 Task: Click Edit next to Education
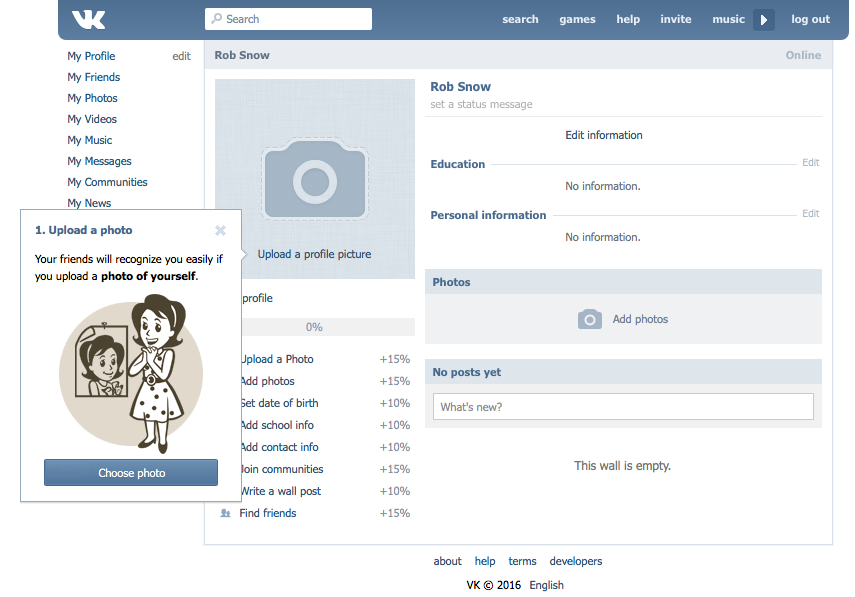[810, 162]
